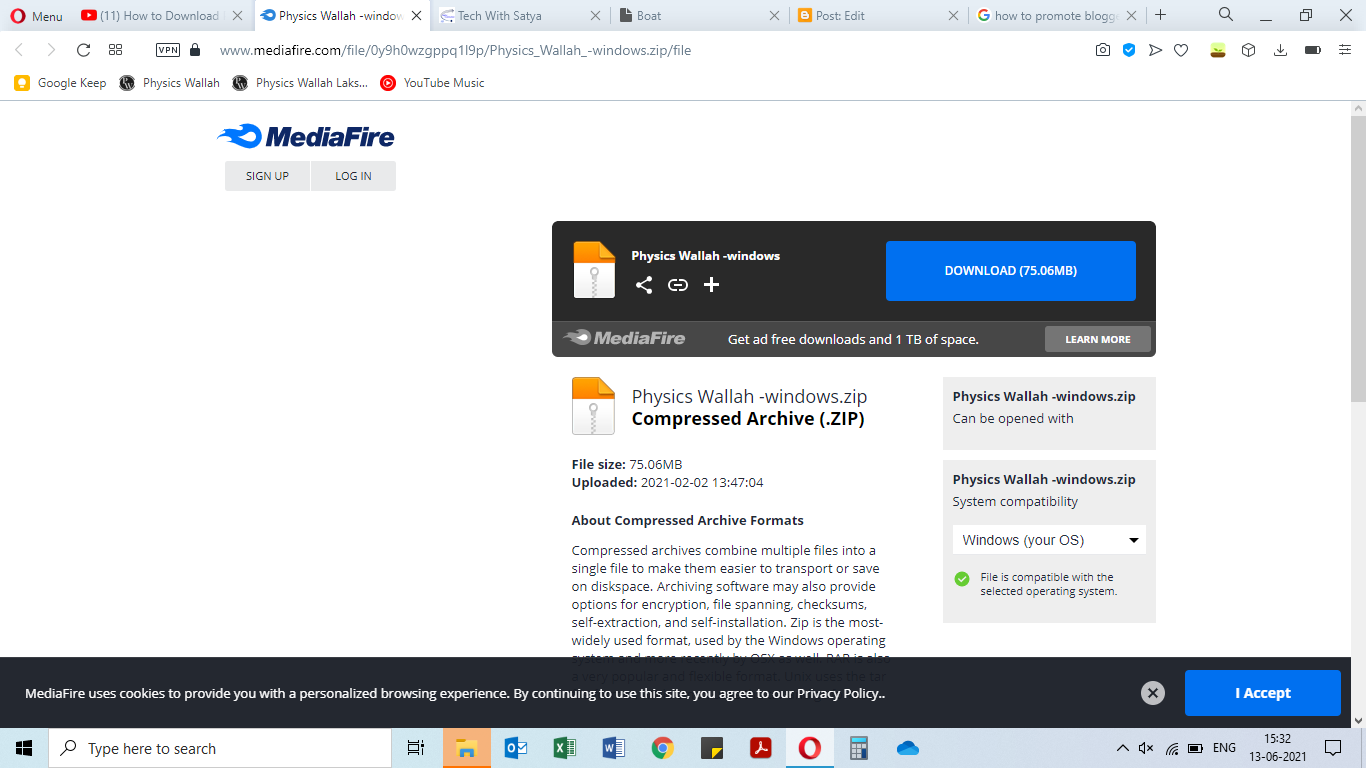Expand the Windows (your OS) dropdown

click(1049, 540)
